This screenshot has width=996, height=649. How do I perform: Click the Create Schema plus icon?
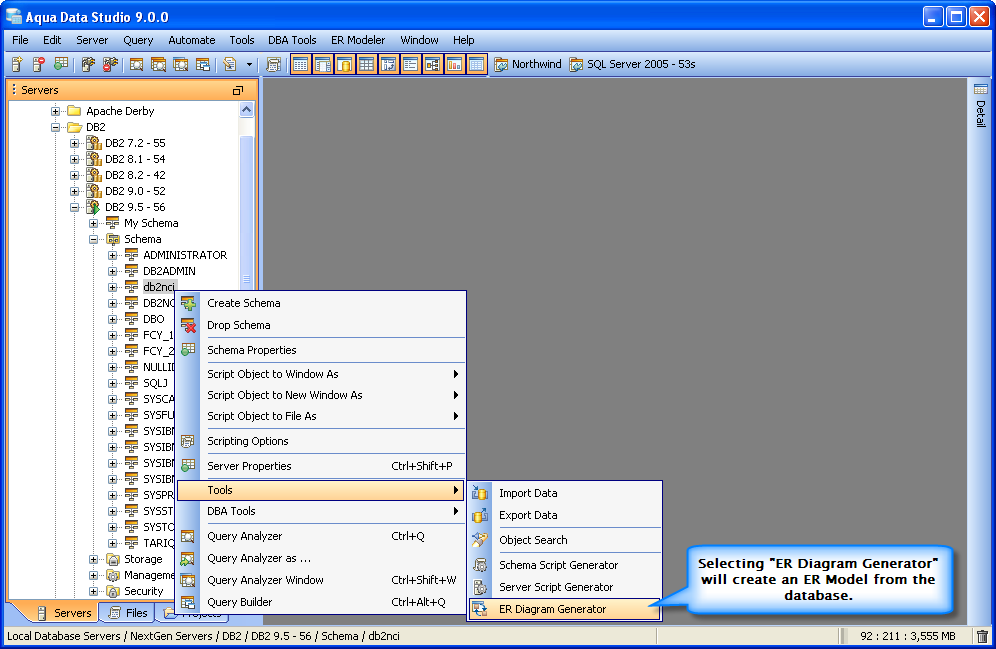pos(188,303)
